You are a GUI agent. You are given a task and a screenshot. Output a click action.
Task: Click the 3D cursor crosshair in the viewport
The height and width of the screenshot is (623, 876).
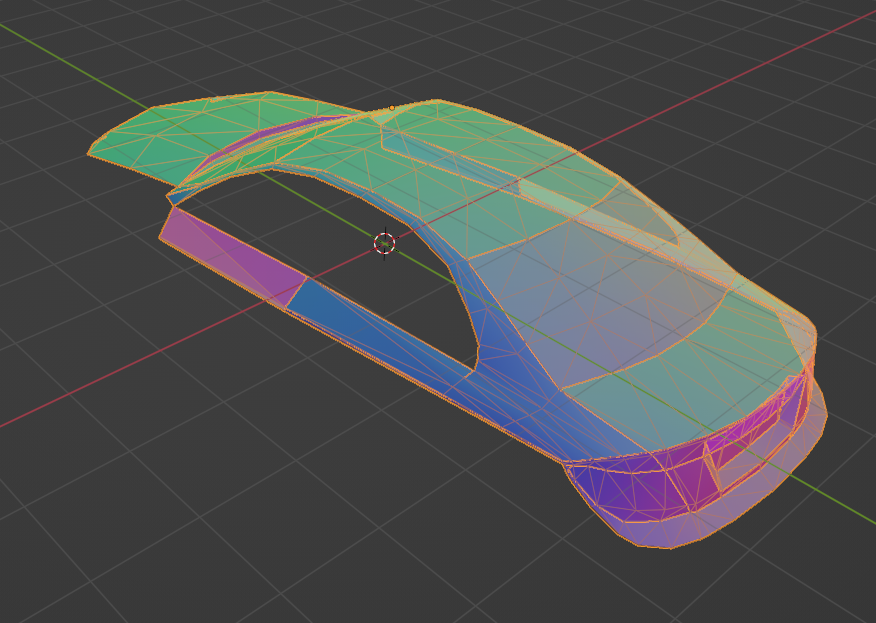(384, 244)
